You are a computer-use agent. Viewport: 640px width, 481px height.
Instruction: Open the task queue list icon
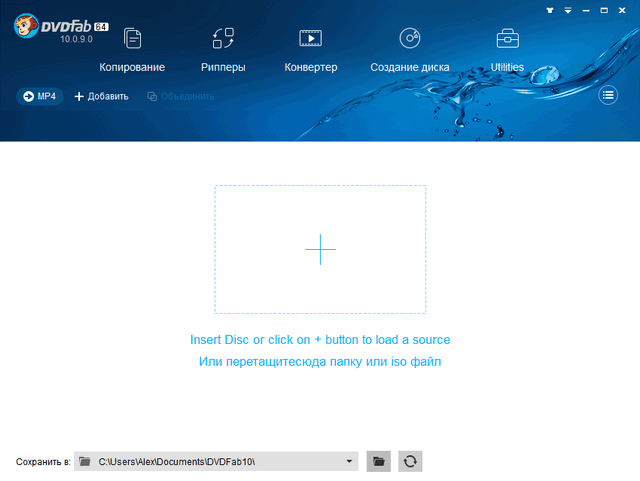click(608, 95)
